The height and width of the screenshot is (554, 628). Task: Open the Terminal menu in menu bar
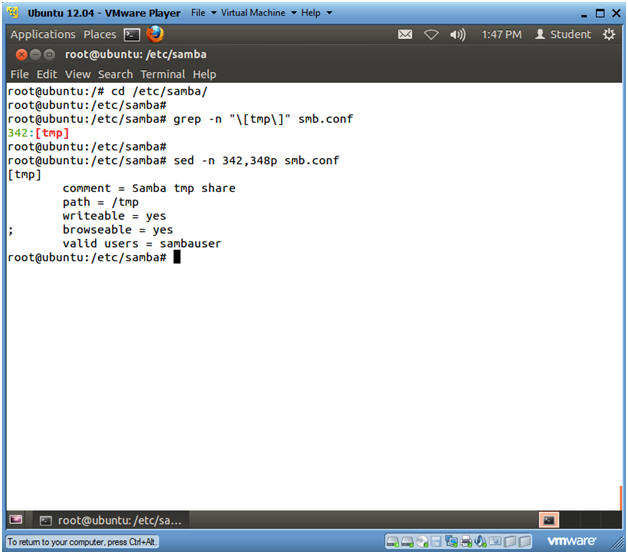point(163,74)
